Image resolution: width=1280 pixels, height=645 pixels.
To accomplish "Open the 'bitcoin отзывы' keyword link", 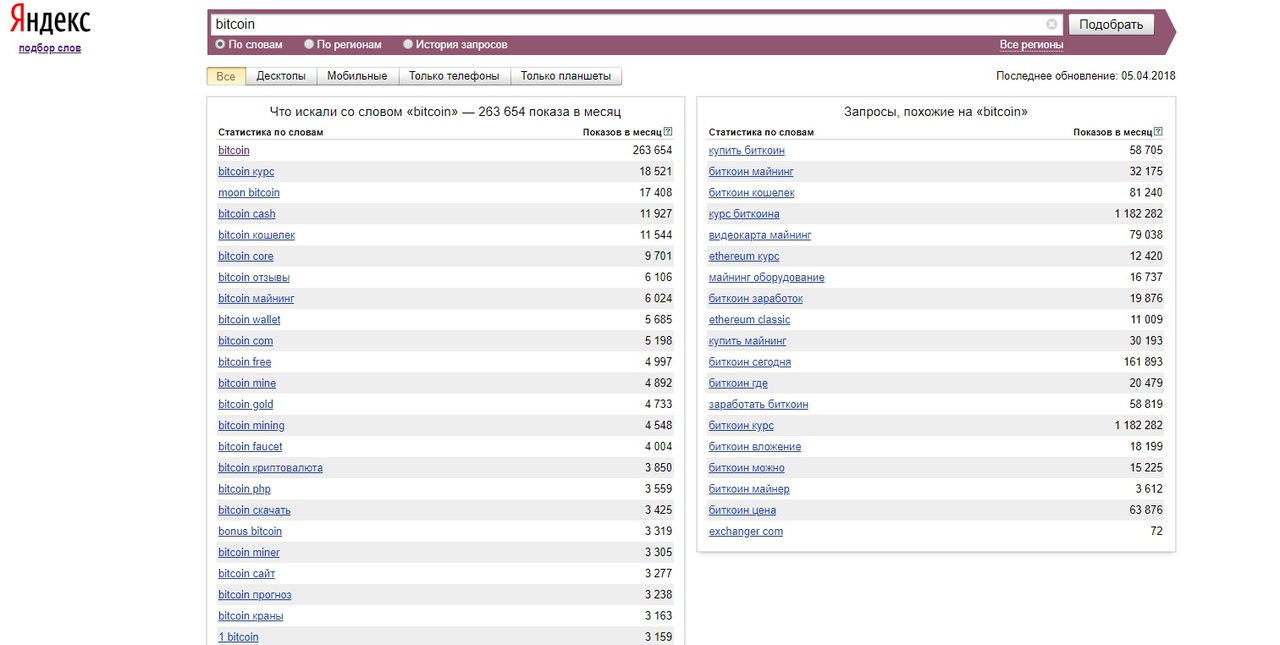I will (254, 278).
